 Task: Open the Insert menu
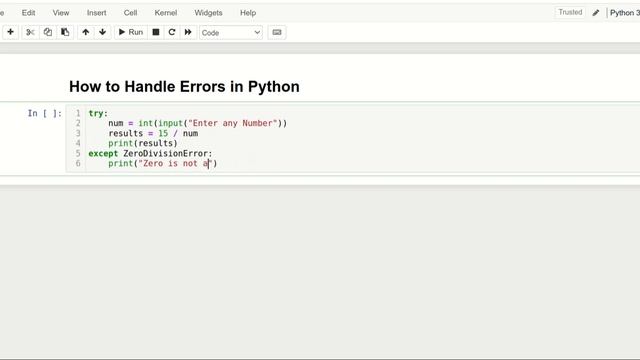[97, 13]
